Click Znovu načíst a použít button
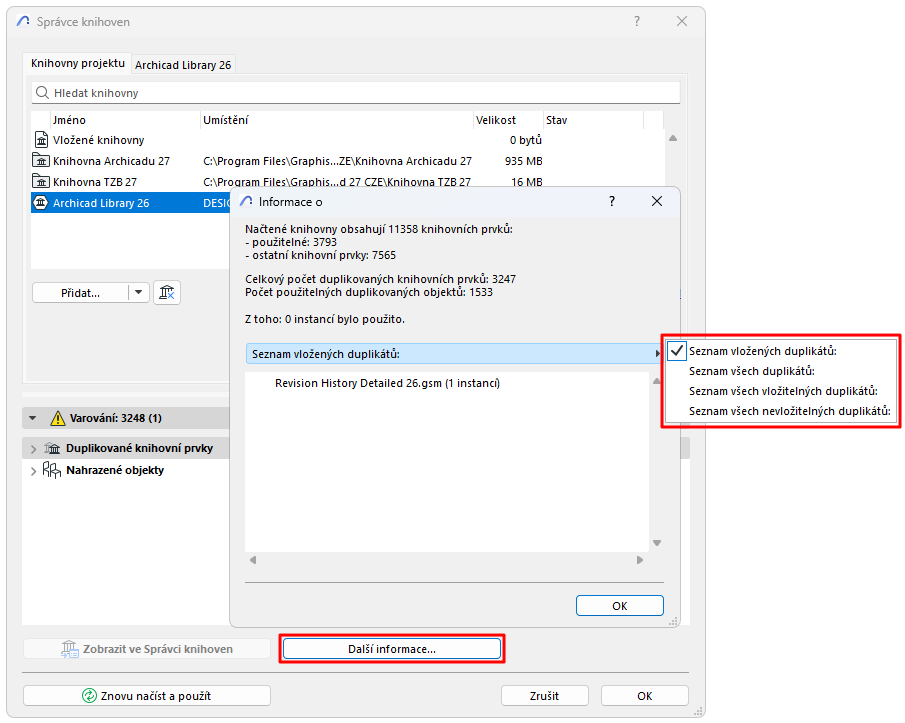Viewport: 905px width, 723px height. pyautogui.click(x=147, y=695)
